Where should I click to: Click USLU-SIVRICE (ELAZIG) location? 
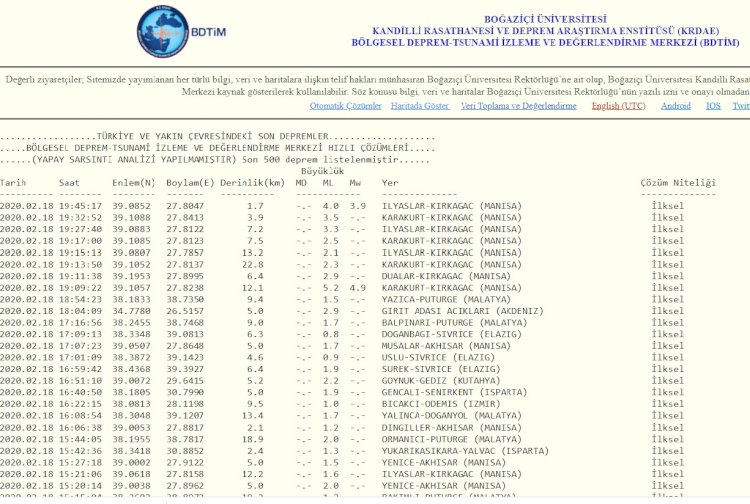tap(438, 358)
